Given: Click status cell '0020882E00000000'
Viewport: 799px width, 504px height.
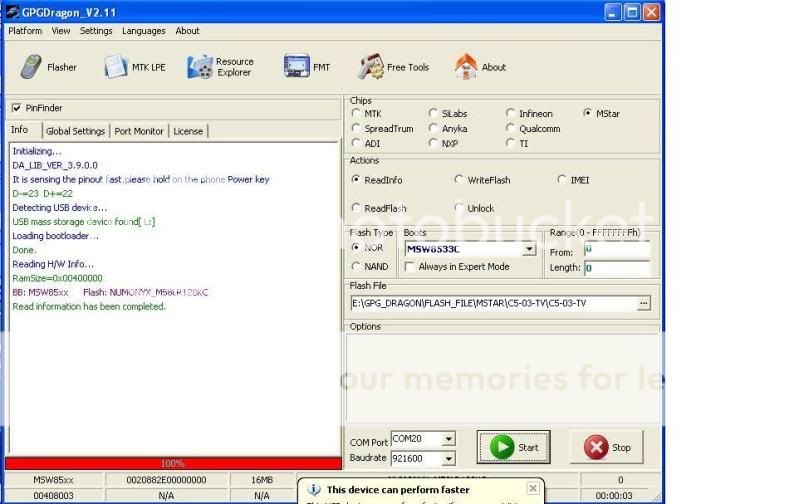Looking at the screenshot, I should pyautogui.click(x=167, y=480).
